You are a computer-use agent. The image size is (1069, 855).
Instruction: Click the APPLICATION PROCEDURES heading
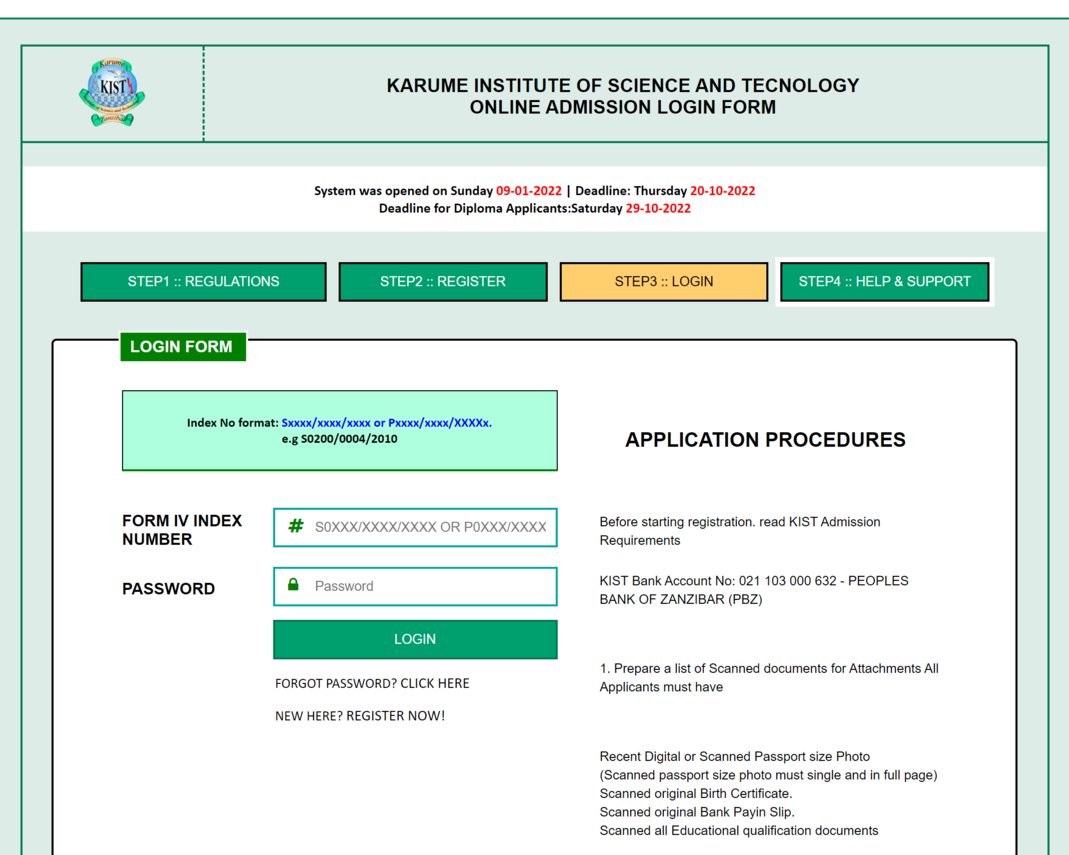[x=765, y=440]
